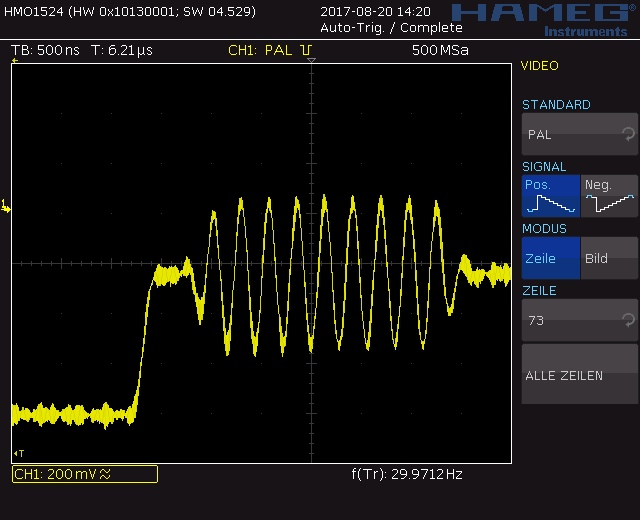Switch MODUS to Bild
Image resolution: width=640 pixels, height=520 pixels.
610,258
